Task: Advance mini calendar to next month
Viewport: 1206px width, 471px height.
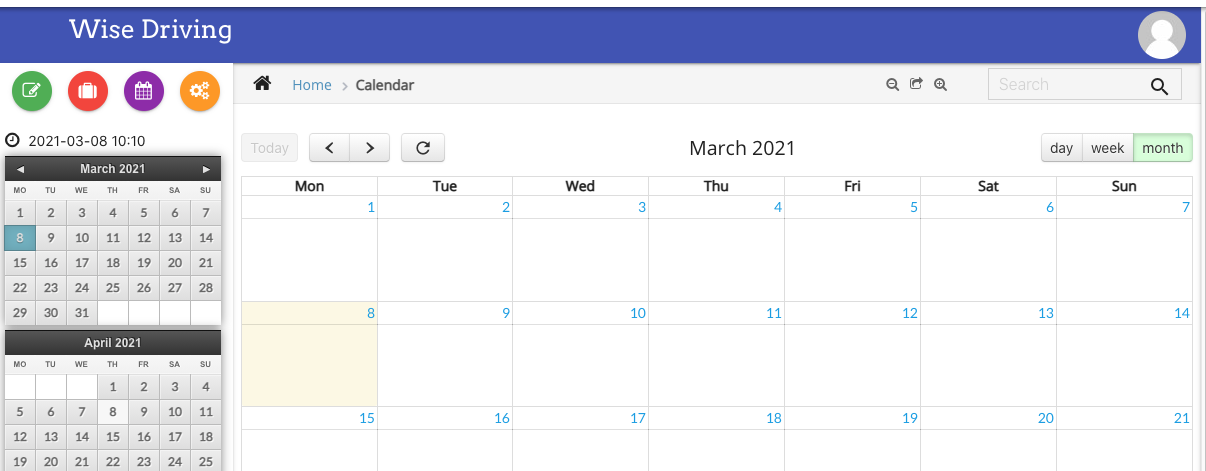Action: [x=206, y=169]
